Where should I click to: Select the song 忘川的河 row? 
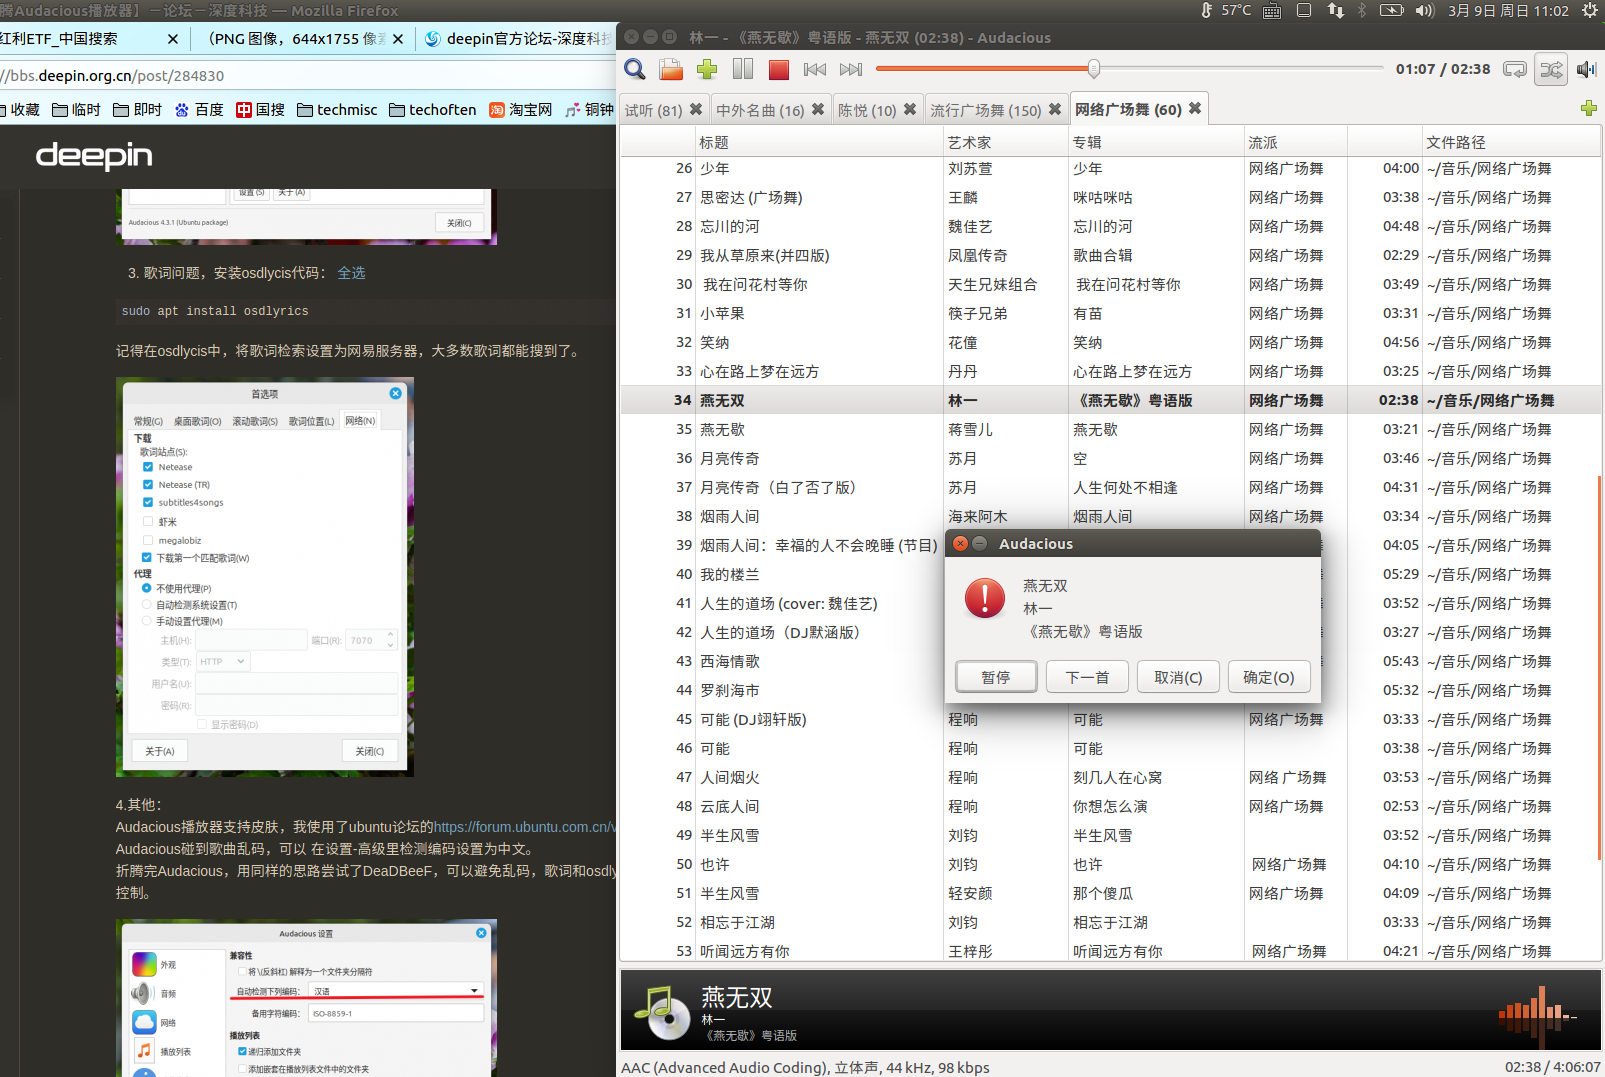click(x=1110, y=226)
